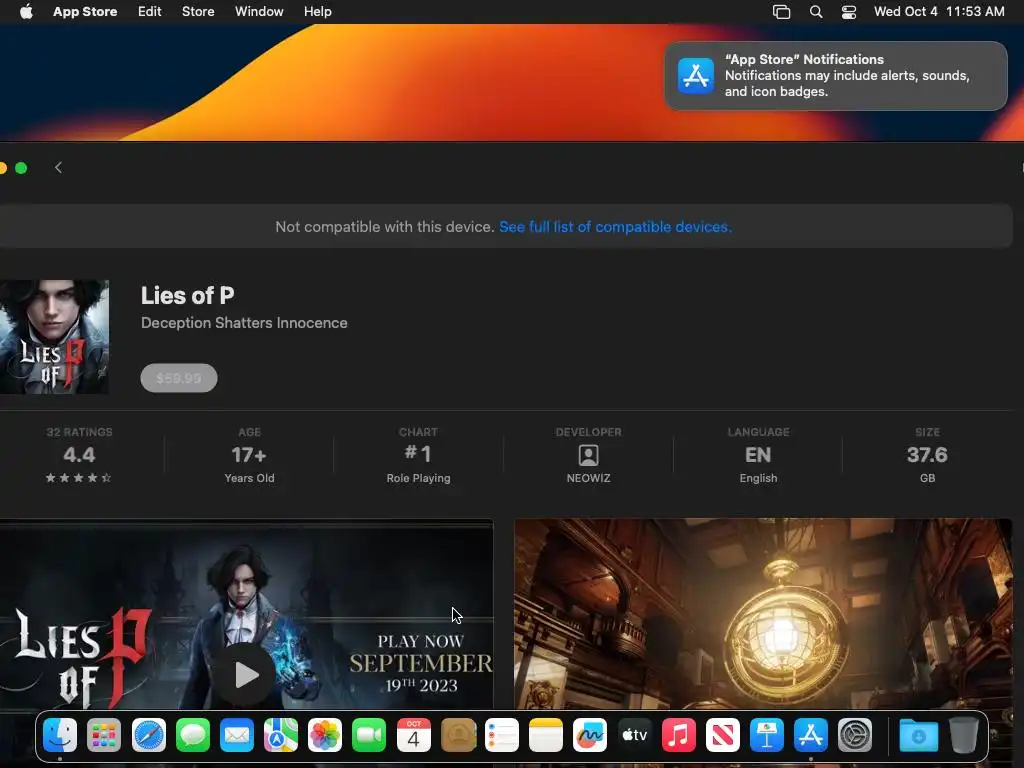
Task: Open Apple TV from the Dock
Action: tap(634, 735)
